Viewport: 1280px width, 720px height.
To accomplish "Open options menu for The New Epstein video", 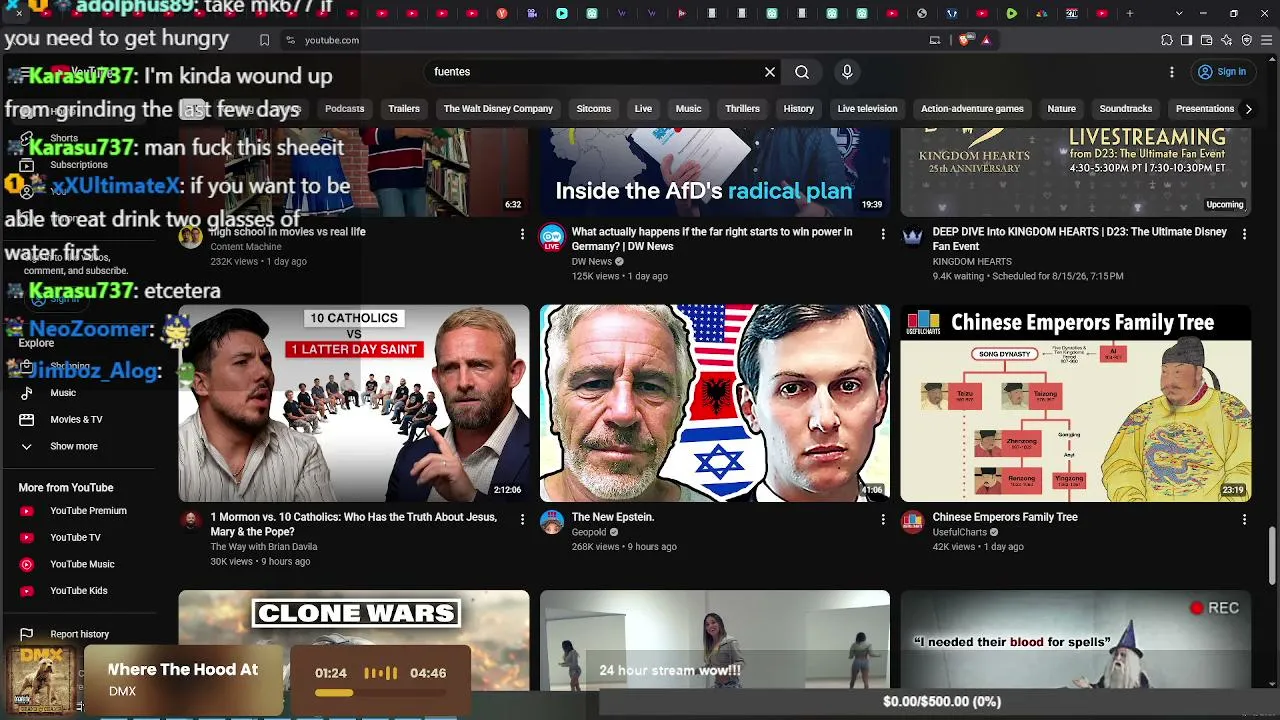I will click(882, 519).
